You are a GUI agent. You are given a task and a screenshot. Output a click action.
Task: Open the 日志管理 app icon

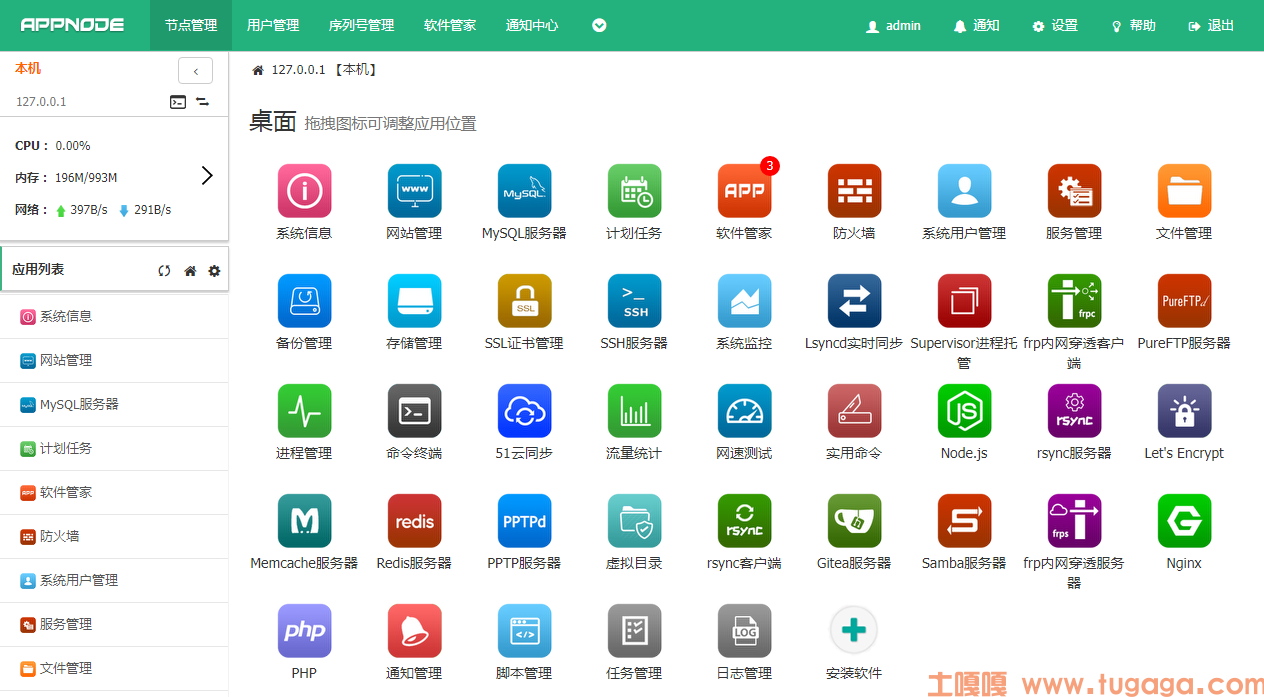coord(744,631)
